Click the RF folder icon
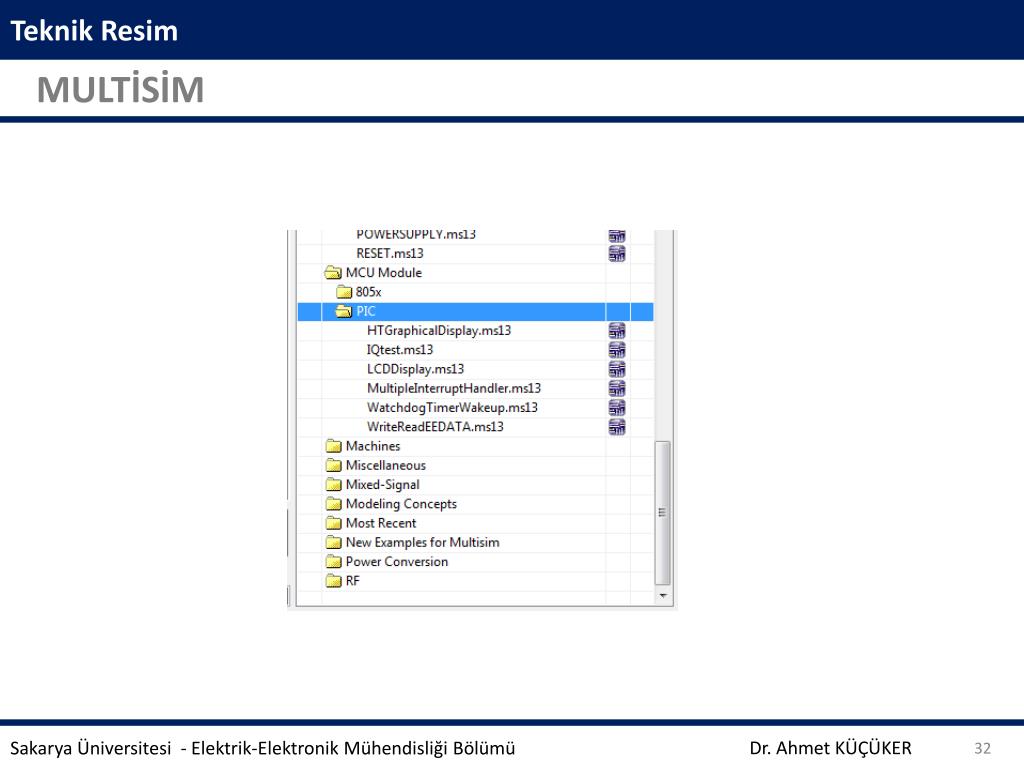This screenshot has height=768, width=1024. (x=334, y=581)
